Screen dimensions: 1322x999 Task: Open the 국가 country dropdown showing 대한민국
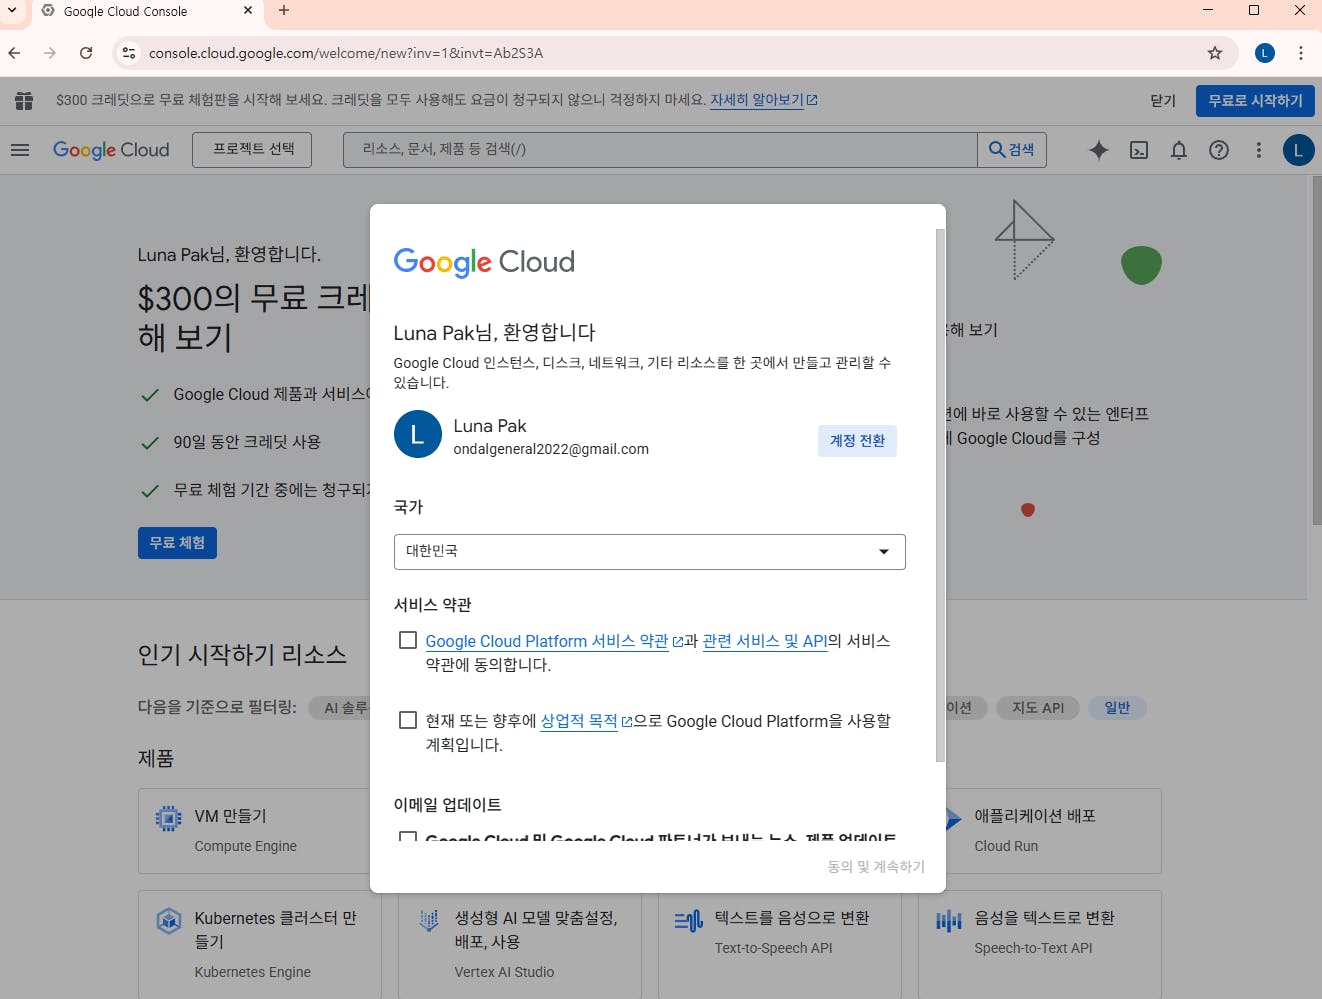pos(650,552)
